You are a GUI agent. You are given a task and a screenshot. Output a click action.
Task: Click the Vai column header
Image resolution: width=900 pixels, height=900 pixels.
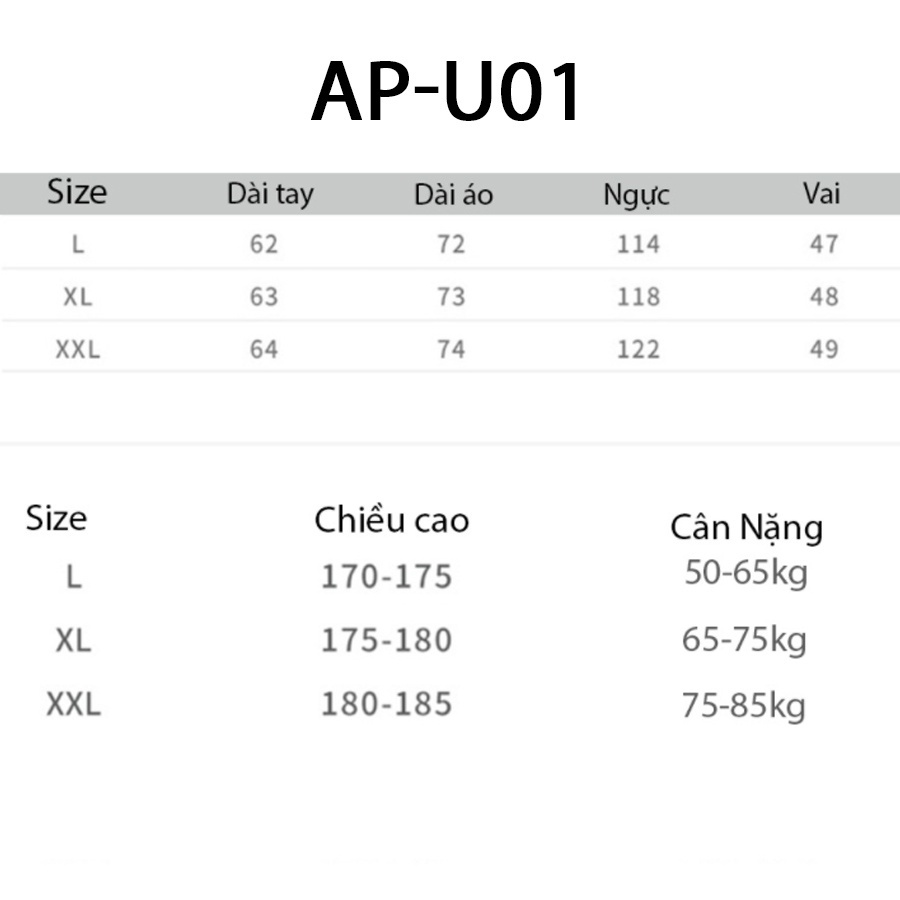coord(821,193)
